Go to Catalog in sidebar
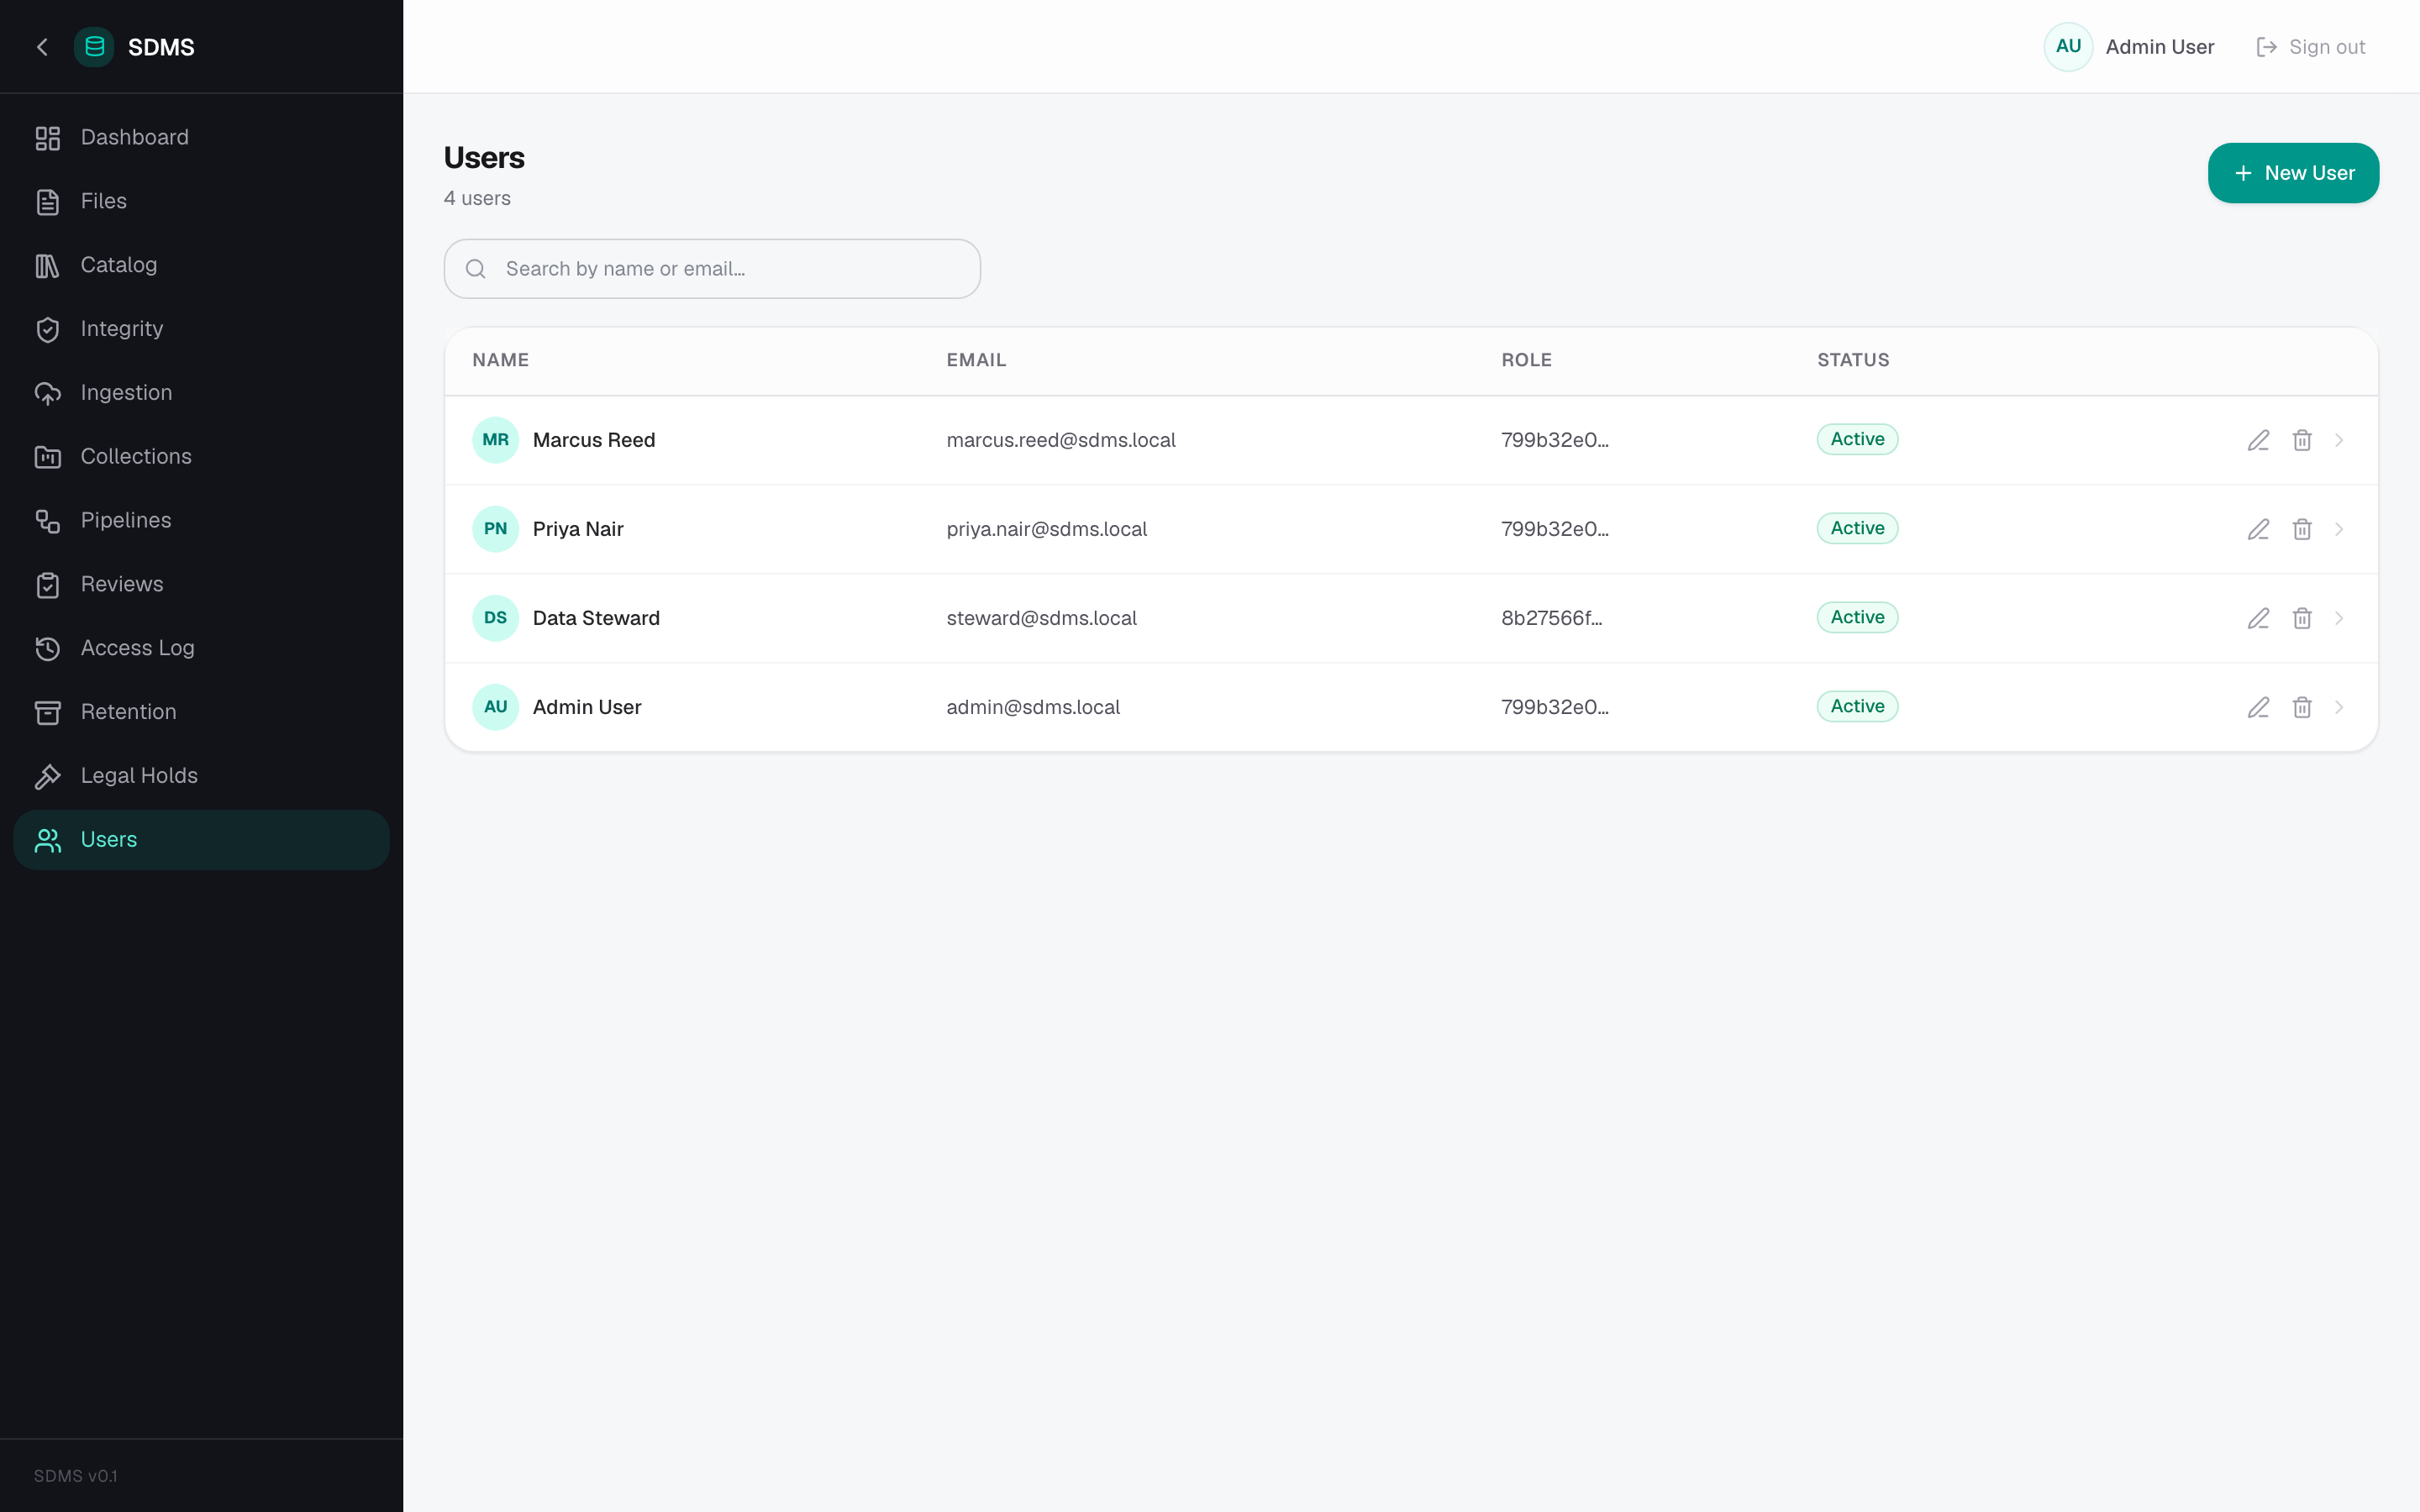 (x=201, y=266)
